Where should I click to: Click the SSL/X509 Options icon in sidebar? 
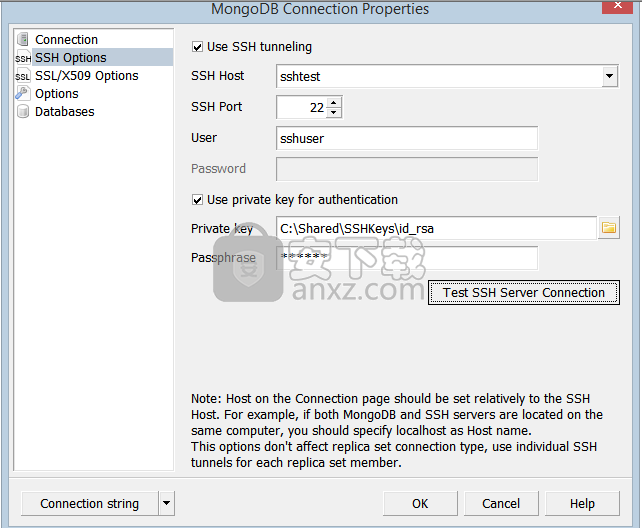(x=23, y=76)
